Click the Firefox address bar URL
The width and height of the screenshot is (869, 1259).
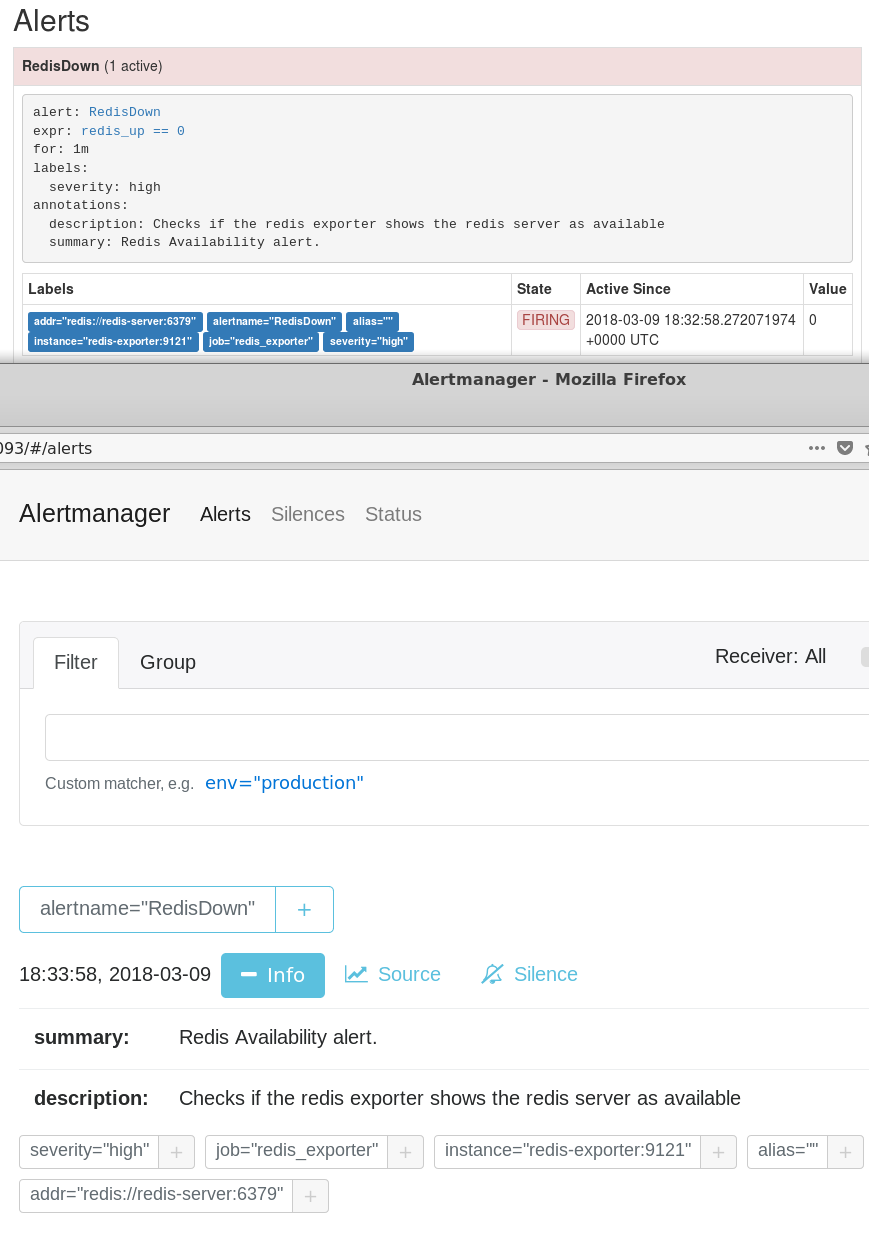[46, 448]
